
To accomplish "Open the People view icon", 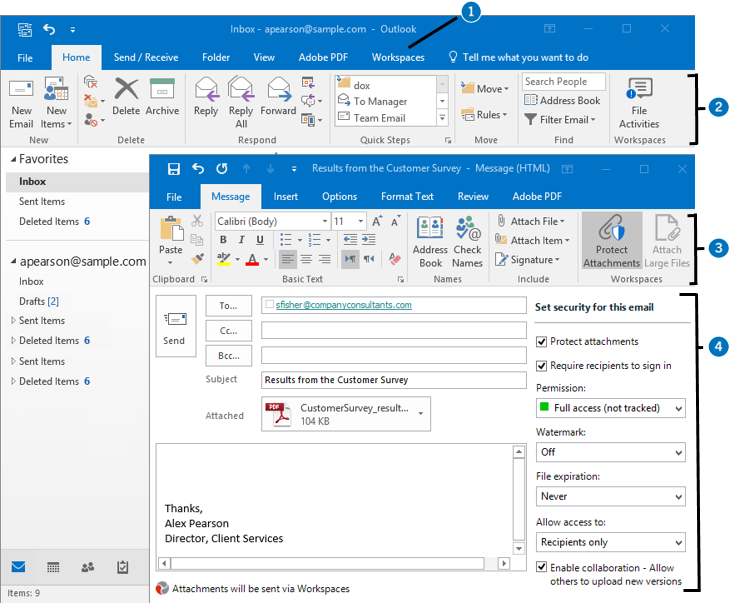I will tap(88, 567).
